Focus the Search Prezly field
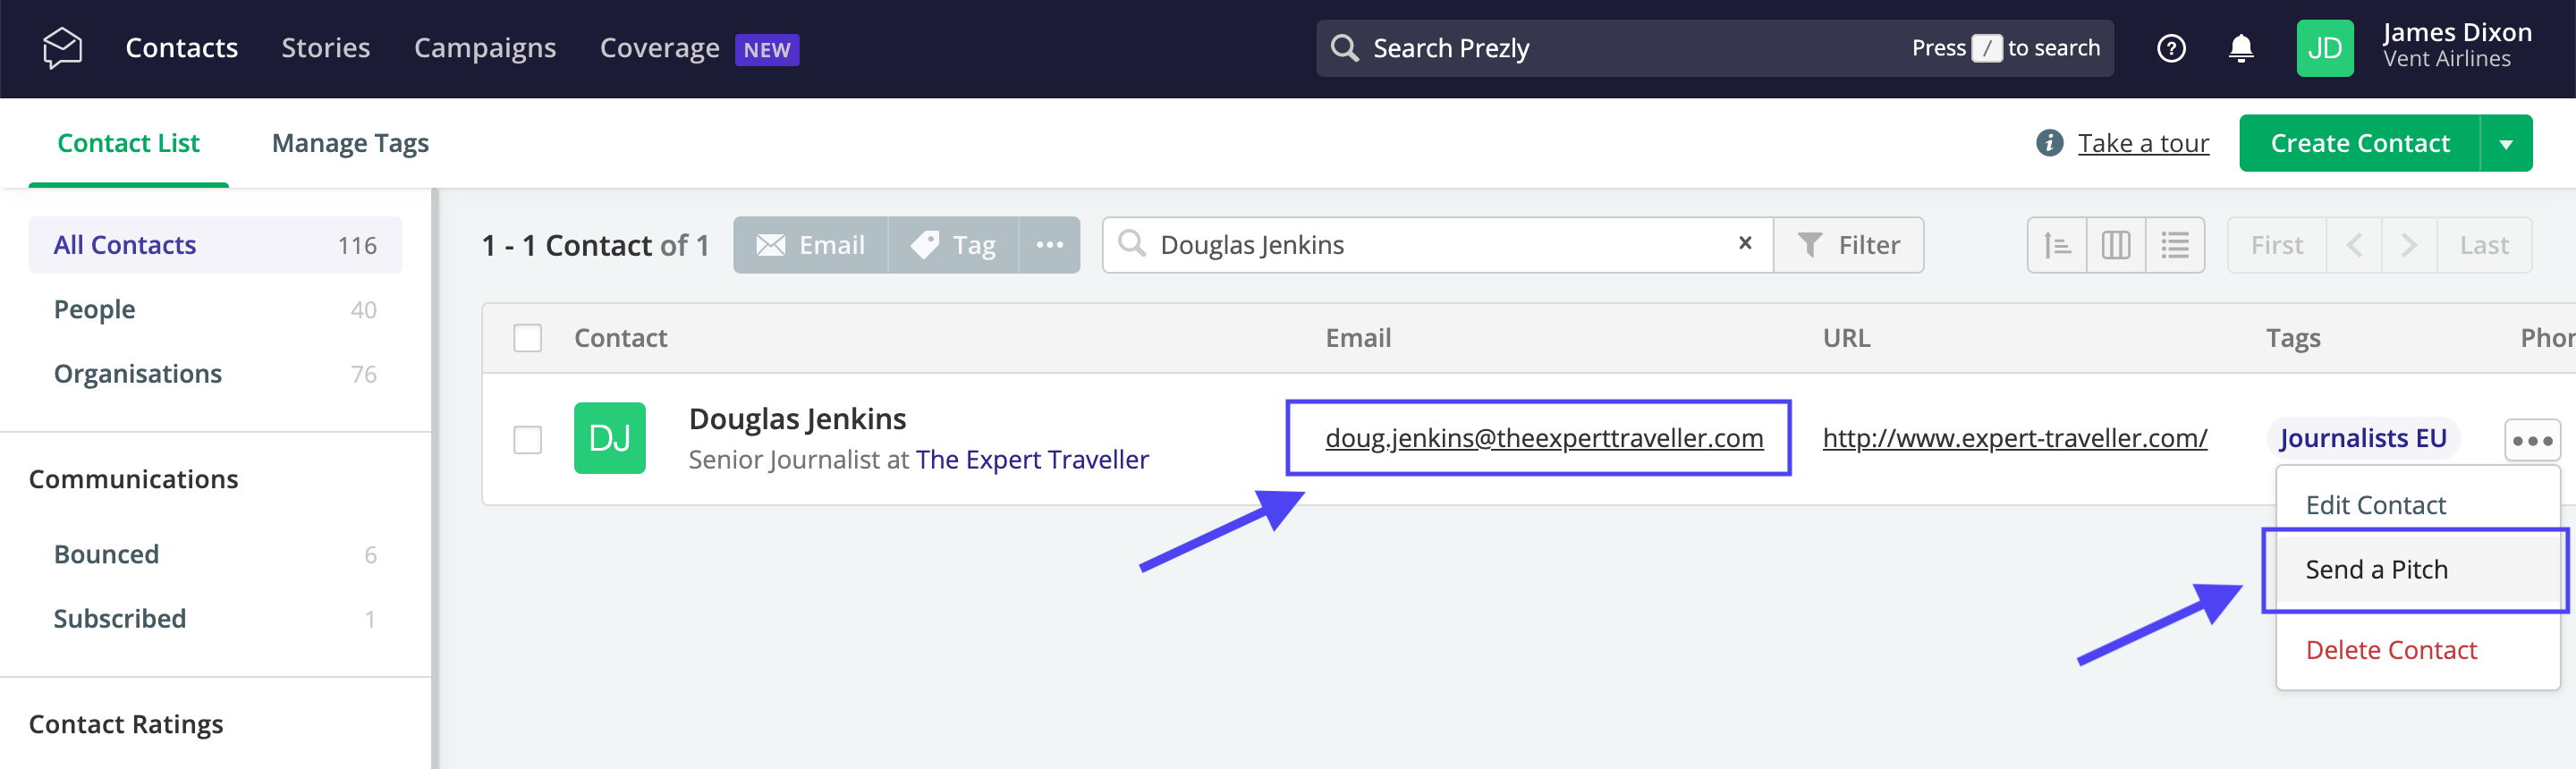The width and height of the screenshot is (2576, 769). (1715, 48)
